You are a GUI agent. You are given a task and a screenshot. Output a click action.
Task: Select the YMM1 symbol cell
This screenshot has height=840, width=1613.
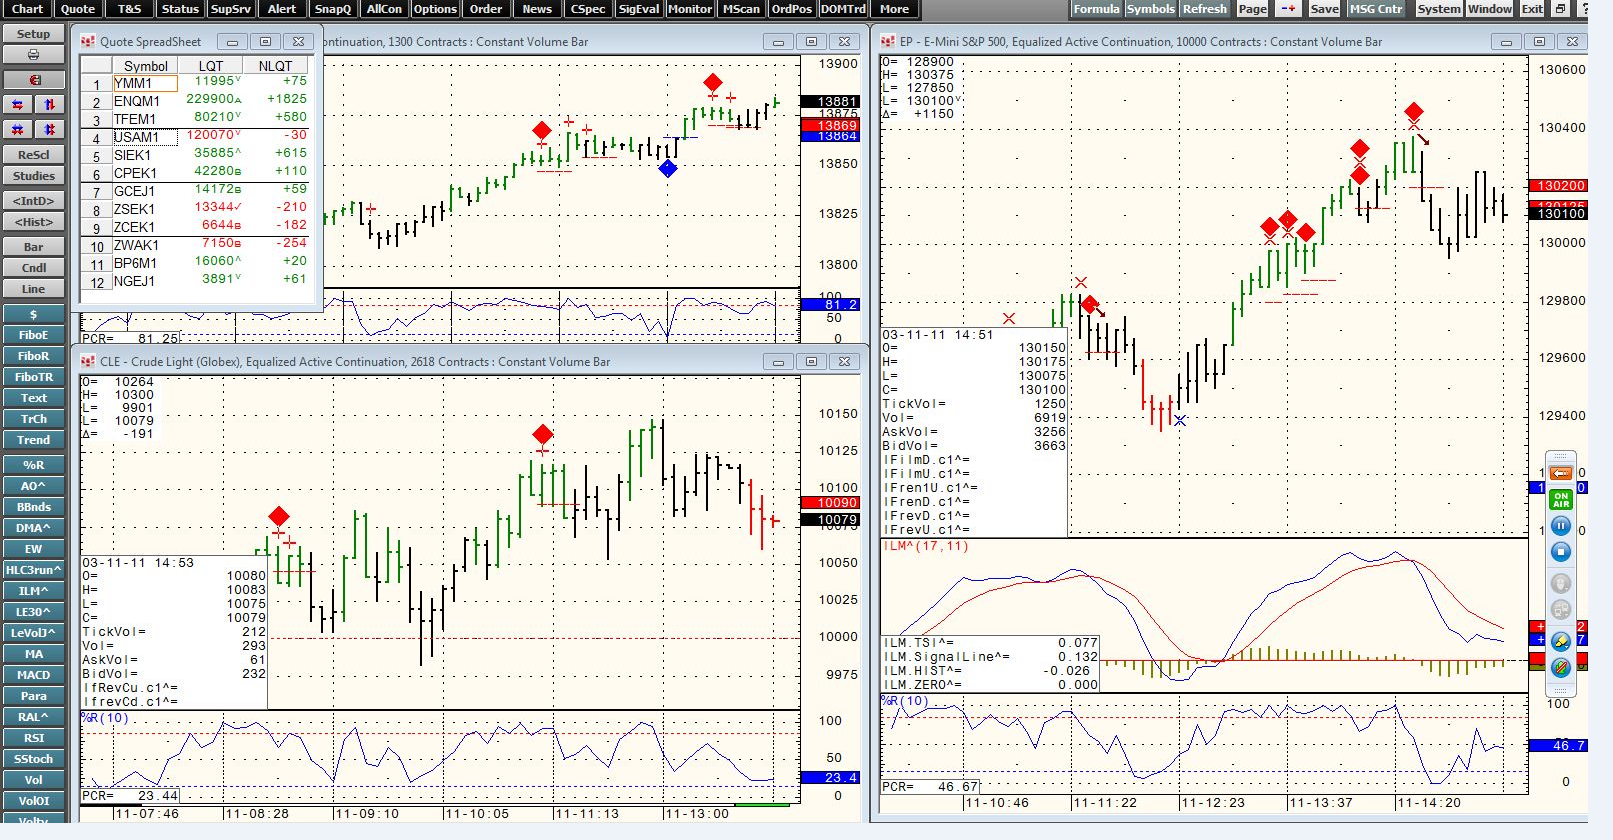145,84
